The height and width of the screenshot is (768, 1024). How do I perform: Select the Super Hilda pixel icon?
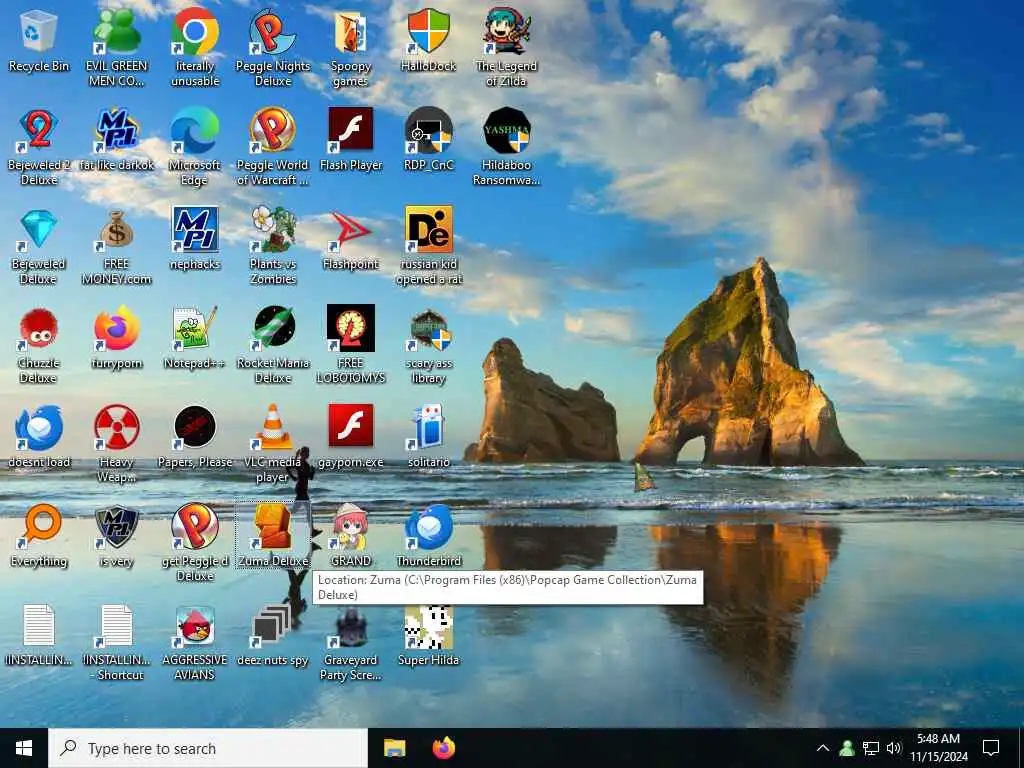(x=428, y=635)
